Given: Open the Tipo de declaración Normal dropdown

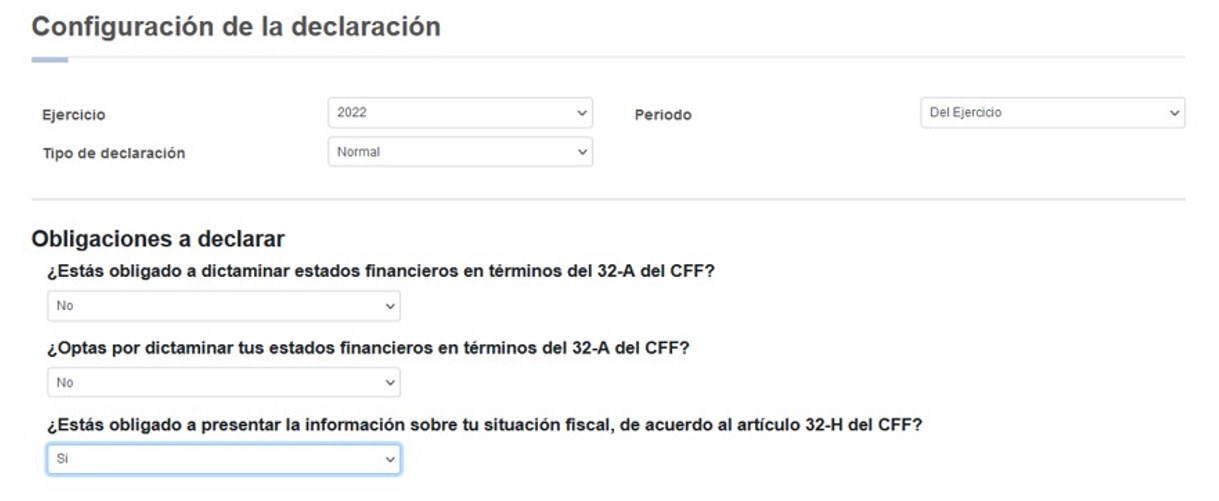Looking at the screenshot, I should (459, 152).
